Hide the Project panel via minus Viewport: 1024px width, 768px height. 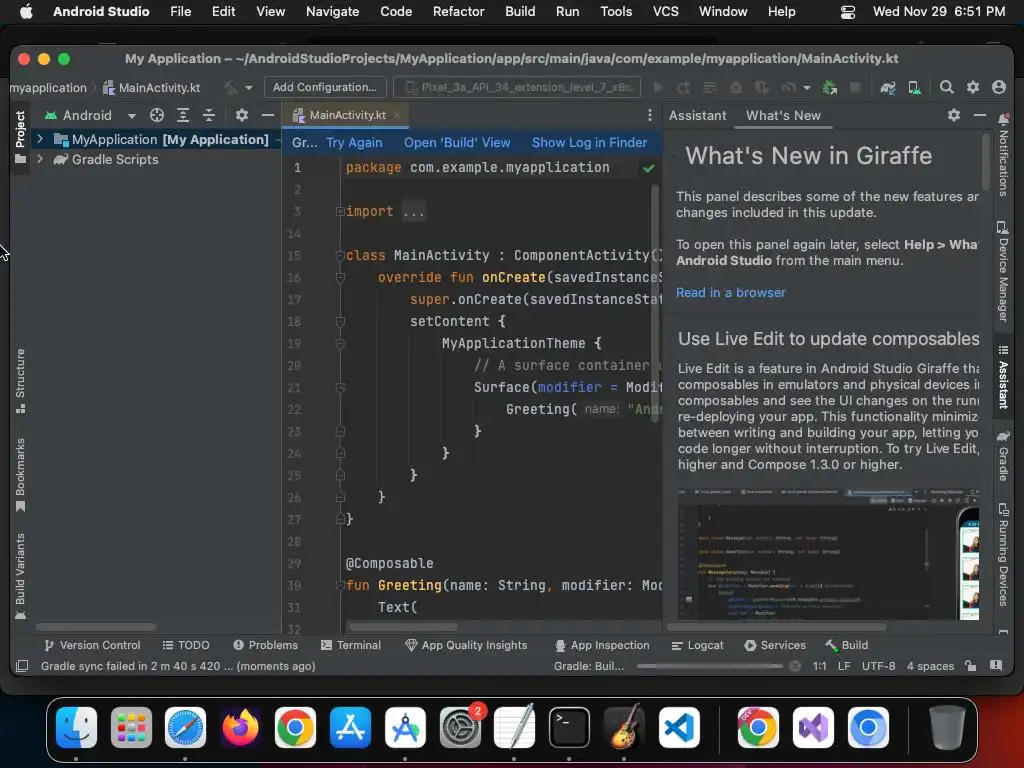point(268,116)
